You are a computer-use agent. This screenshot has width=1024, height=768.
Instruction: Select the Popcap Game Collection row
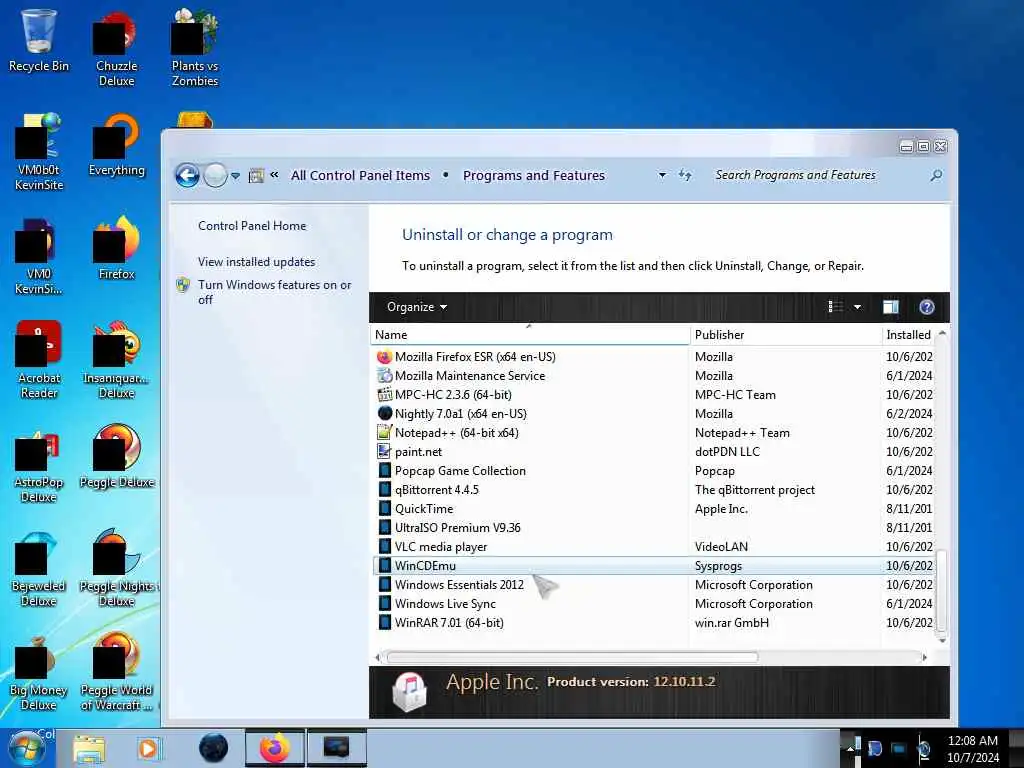pos(653,471)
